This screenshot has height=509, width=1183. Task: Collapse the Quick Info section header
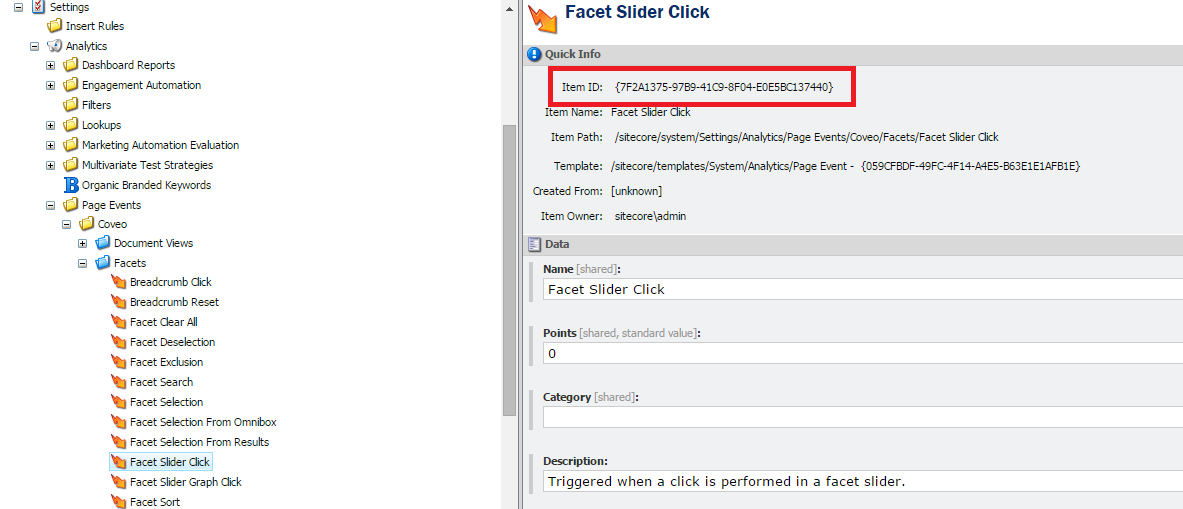(x=853, y=54)
